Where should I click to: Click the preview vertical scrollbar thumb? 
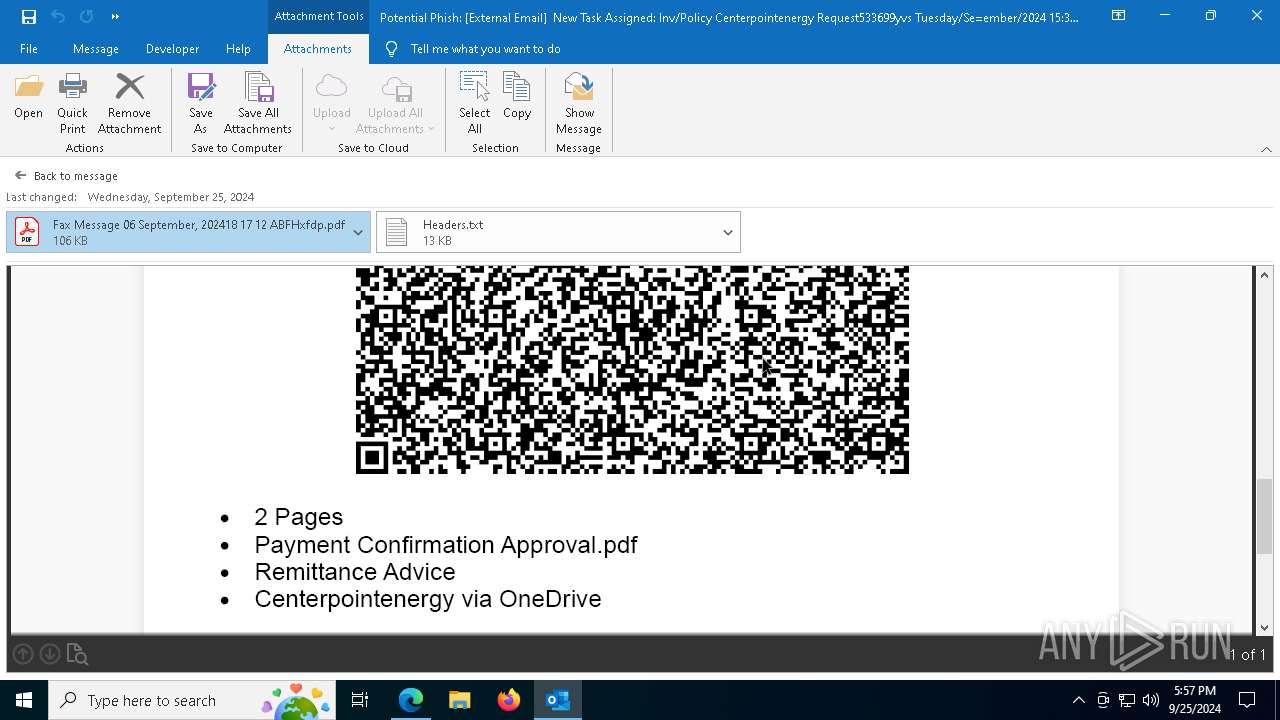(1264, 515)
